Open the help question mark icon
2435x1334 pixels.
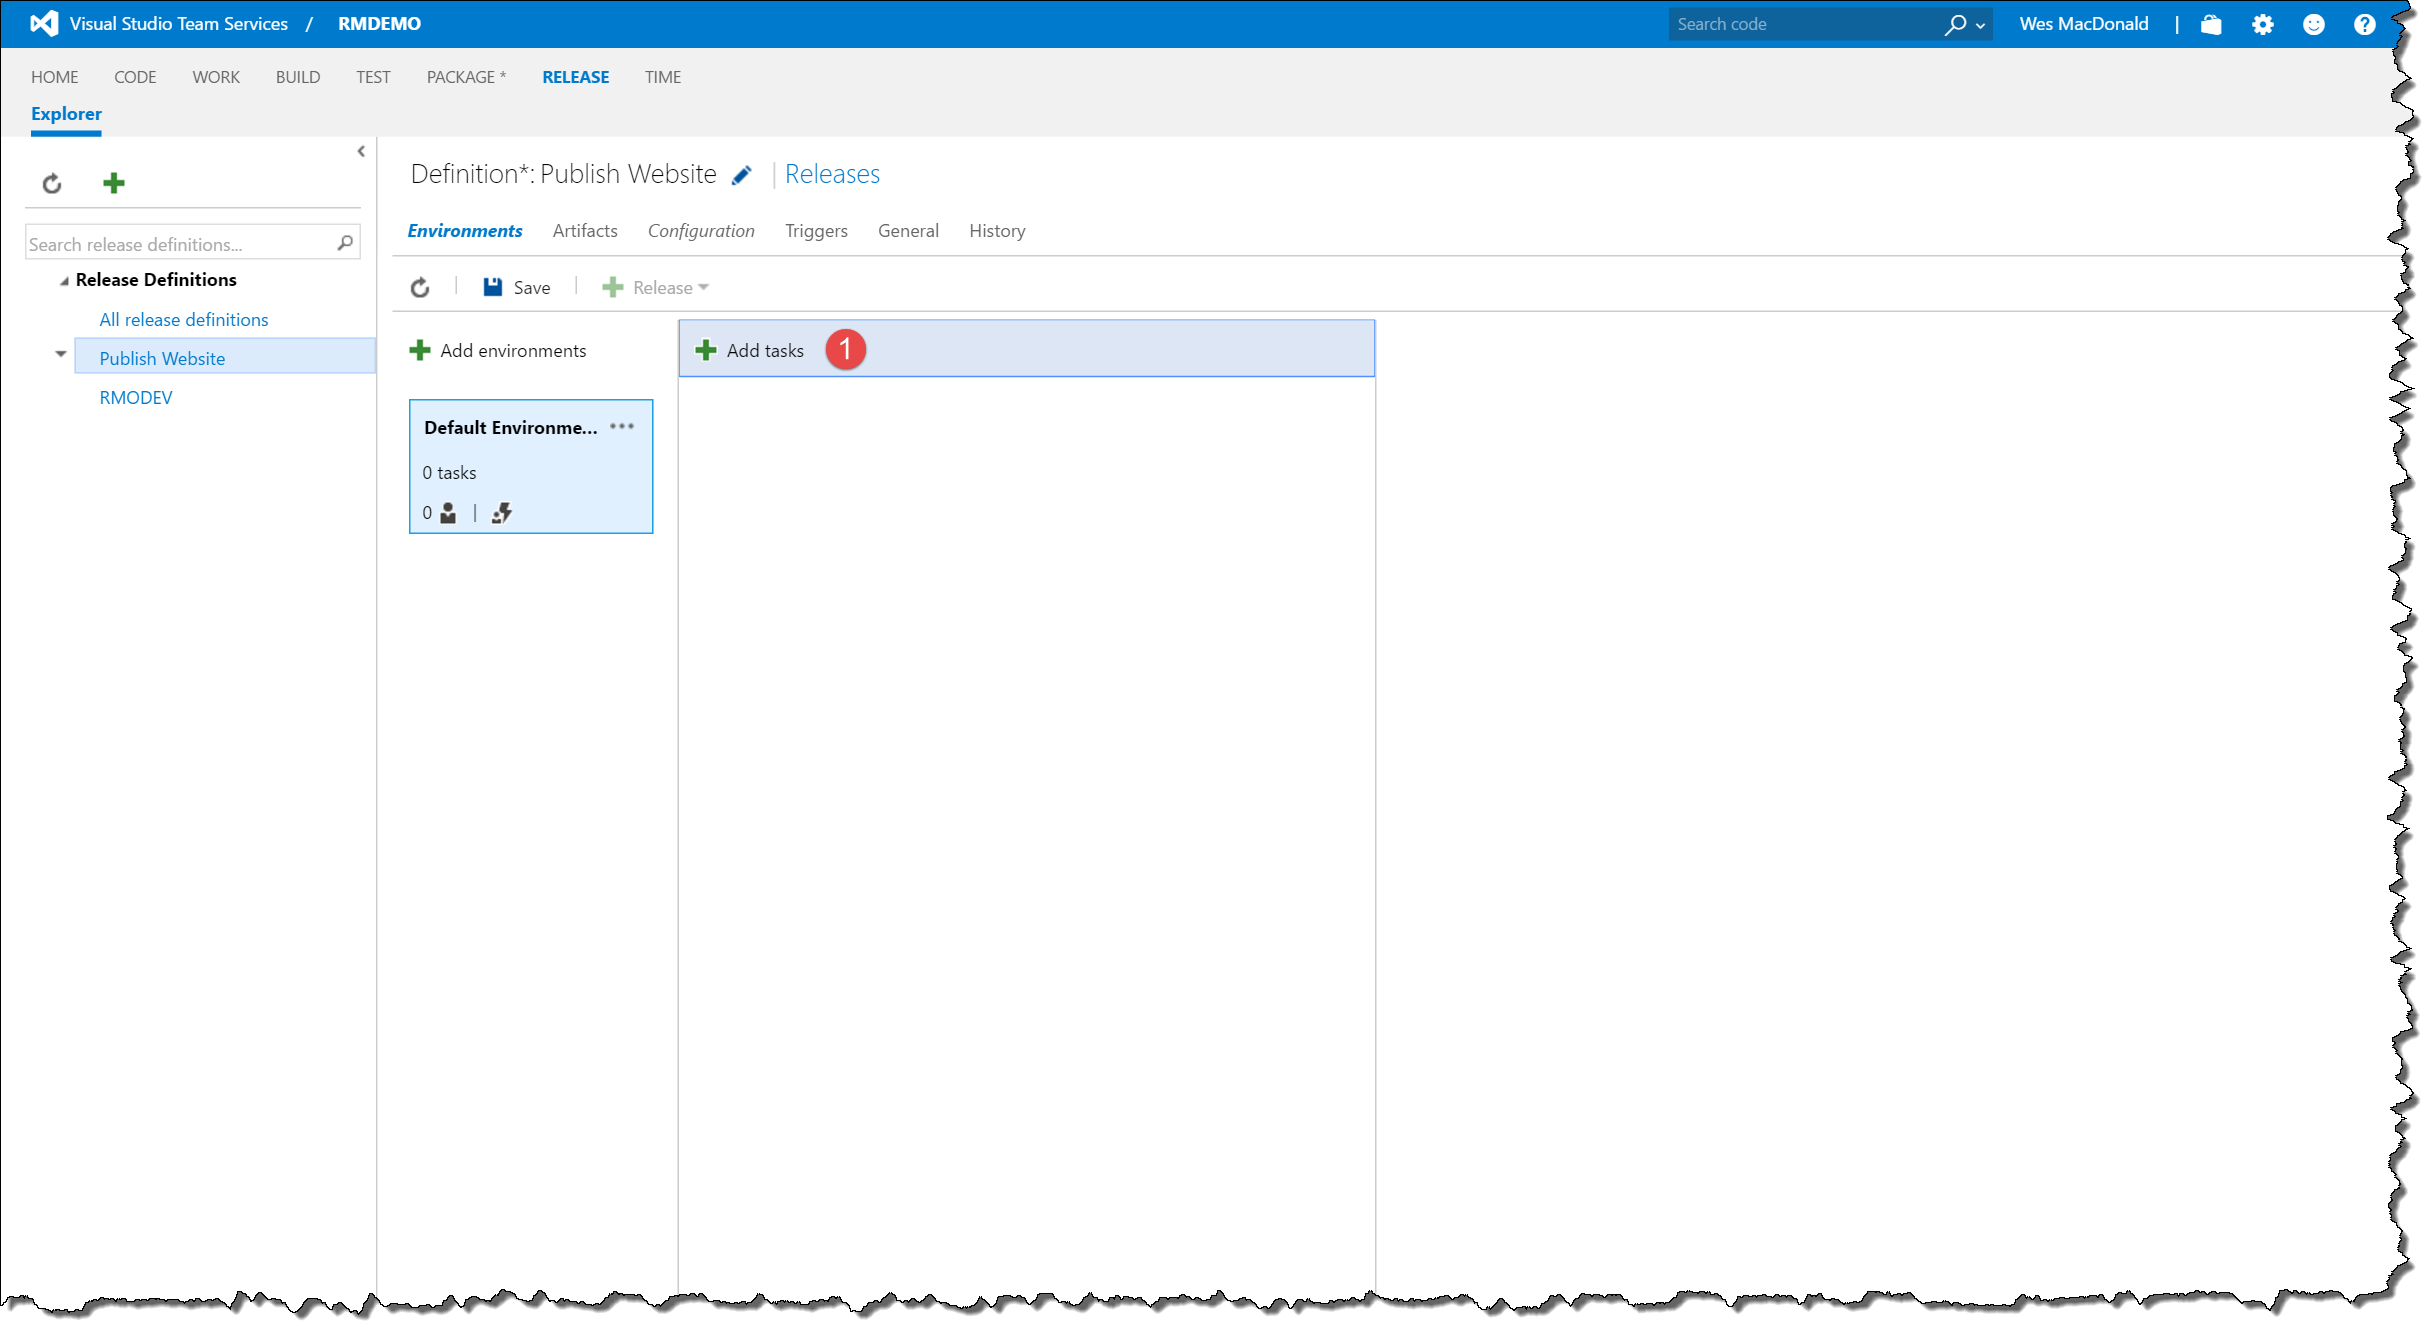(x=2364, y=24)
